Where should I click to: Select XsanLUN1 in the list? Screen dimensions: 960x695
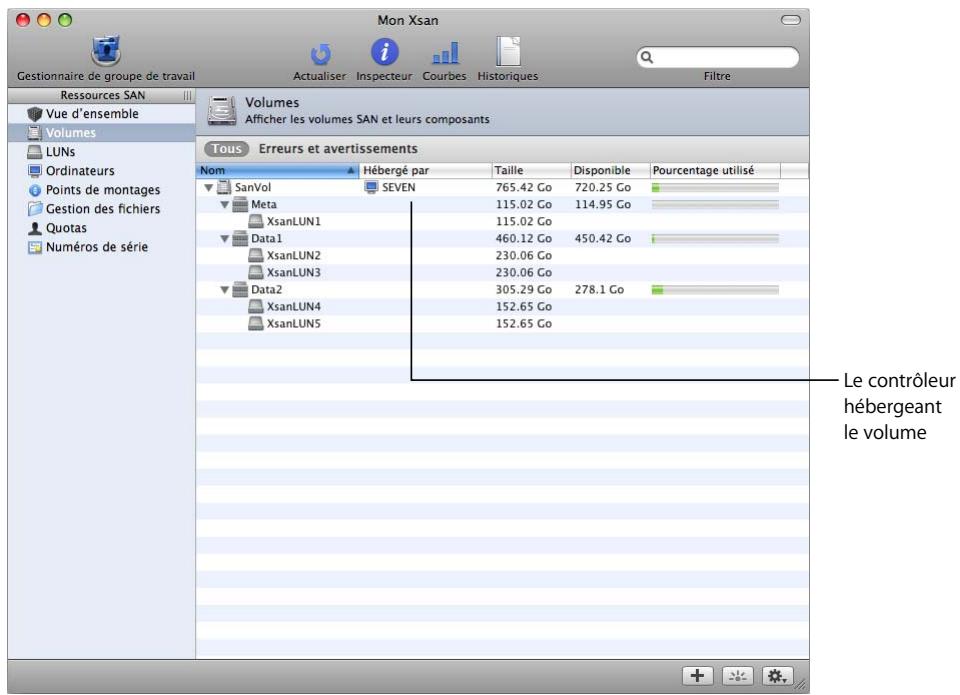click(x=502, y=222)
